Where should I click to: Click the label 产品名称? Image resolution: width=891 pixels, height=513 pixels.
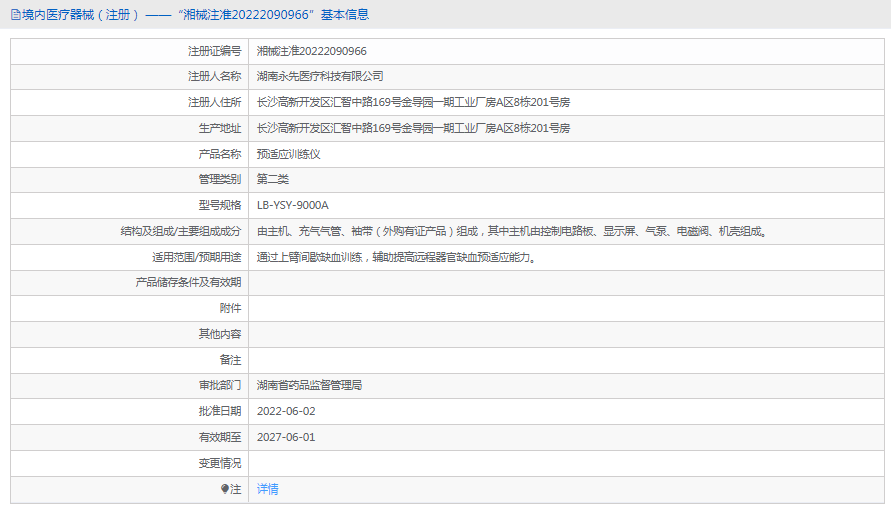(220, 154)
